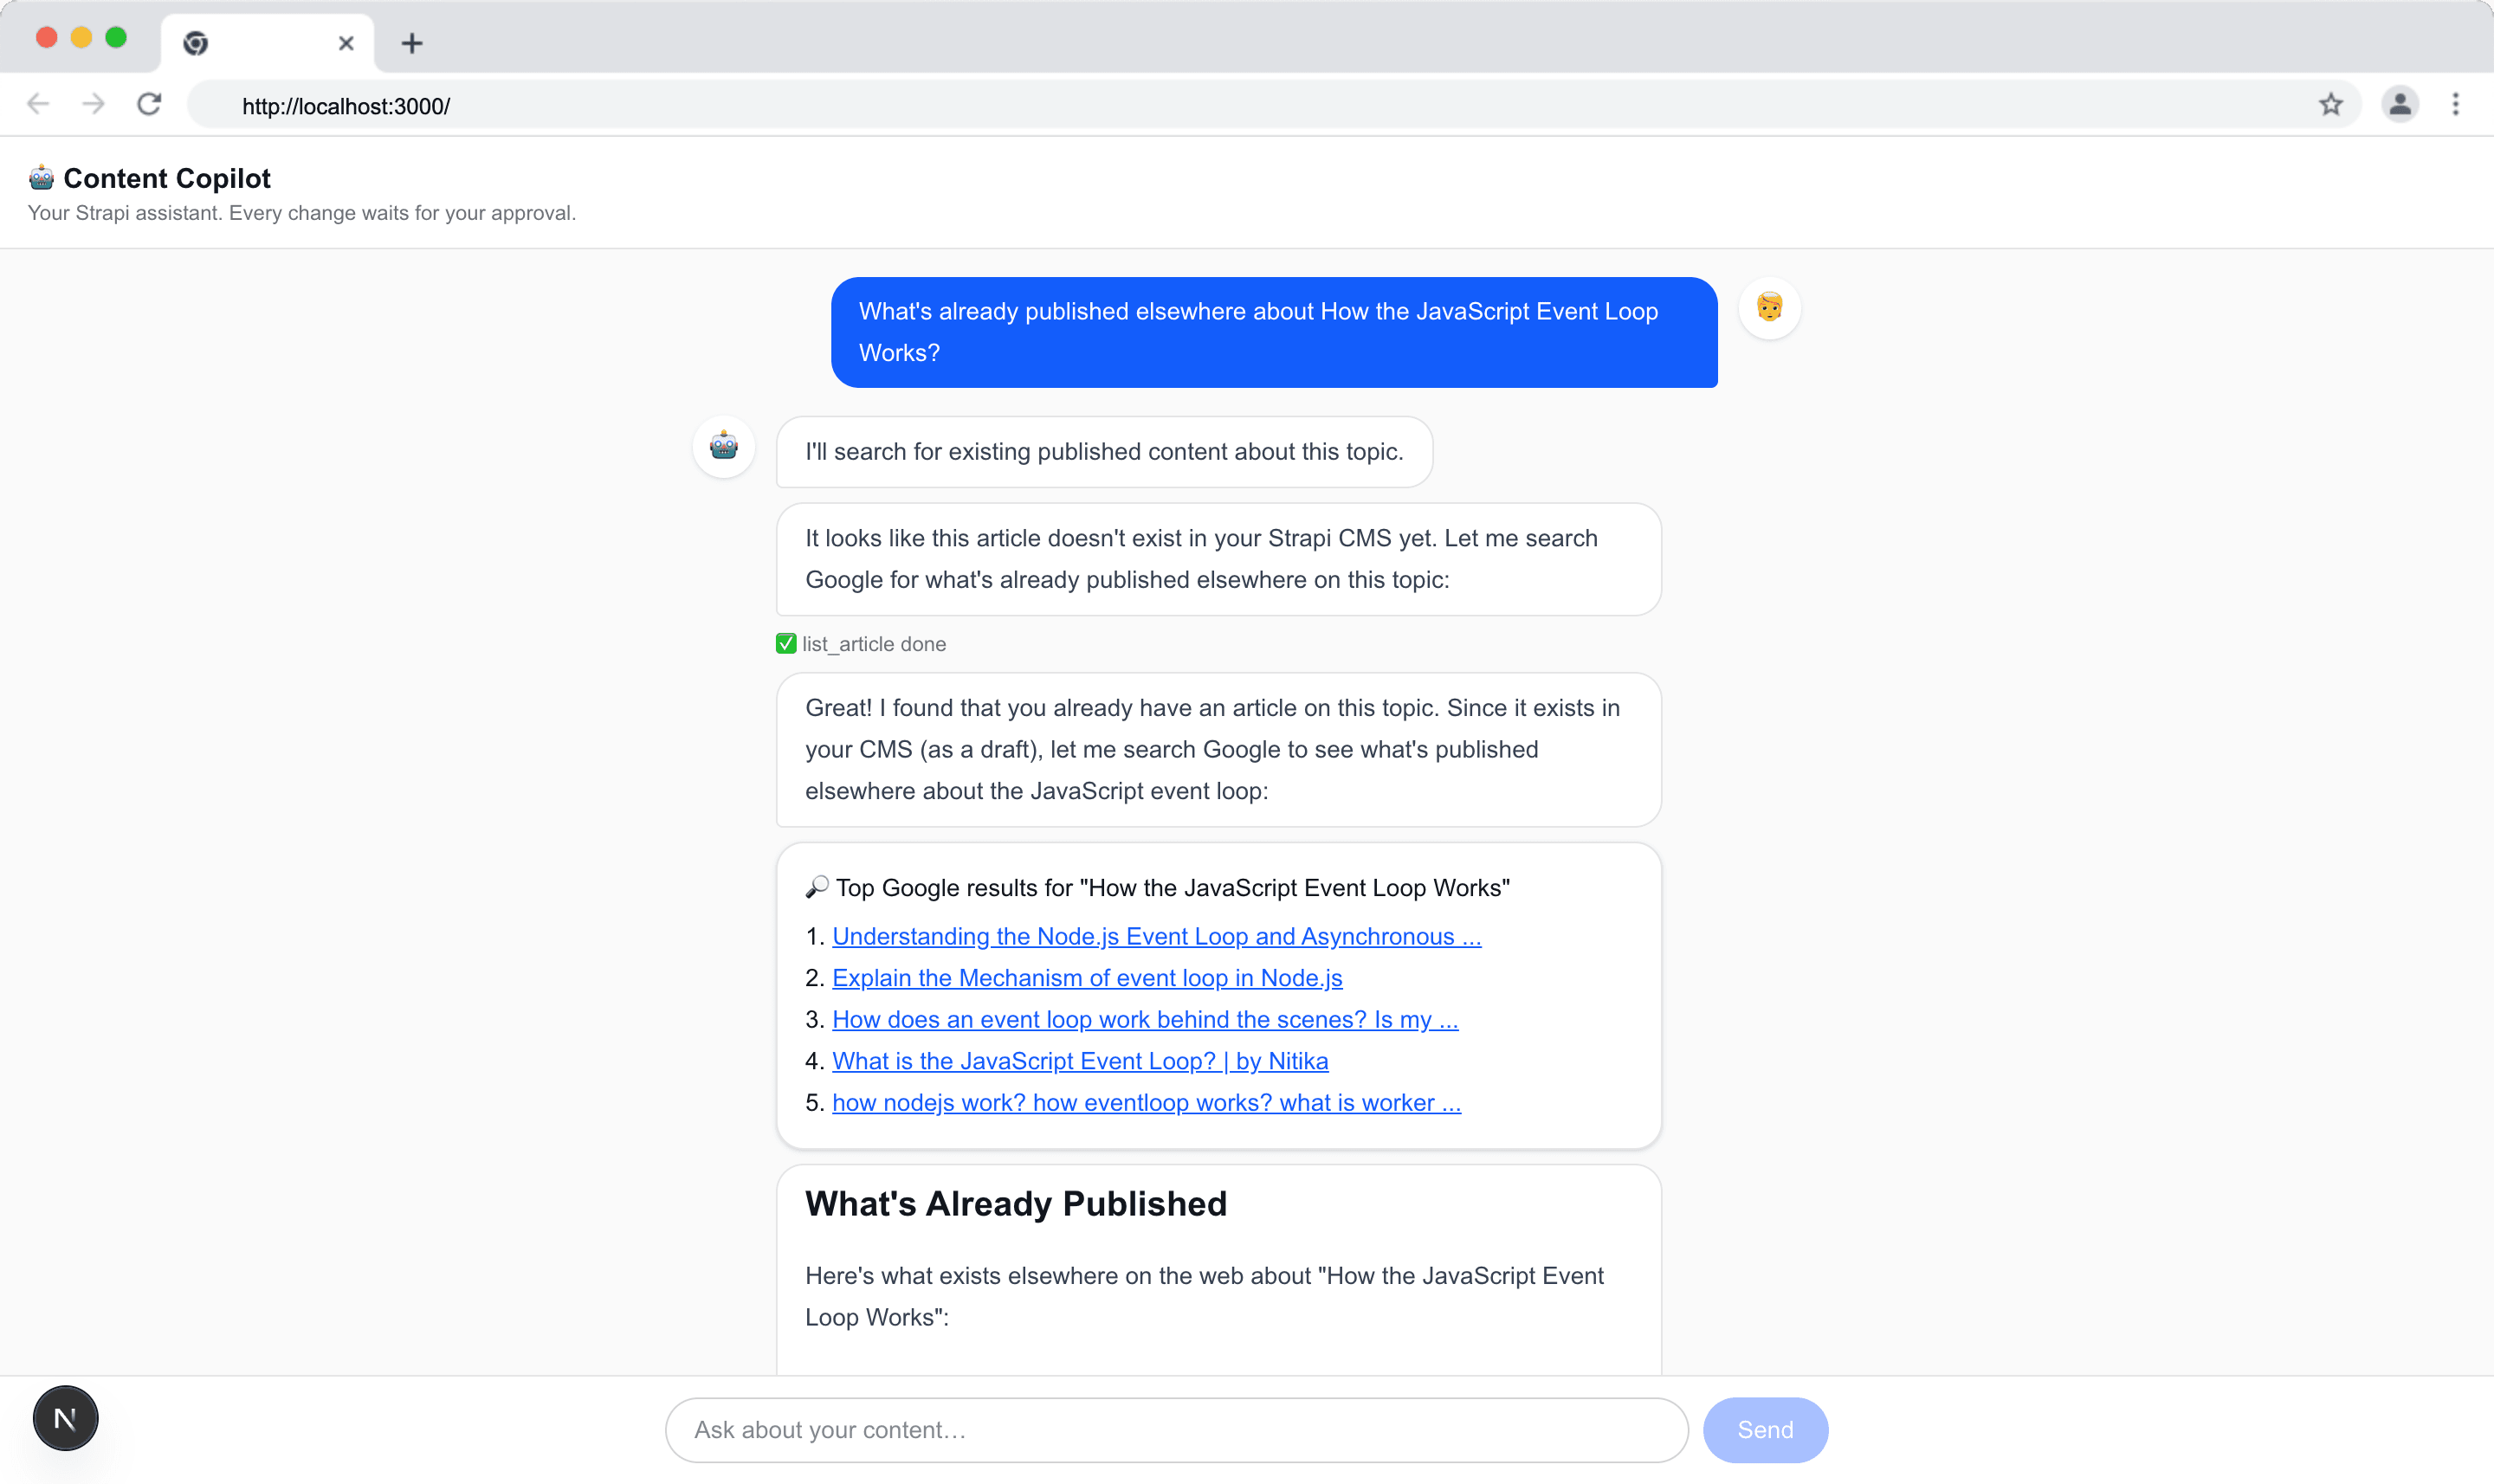Open Understanding the Node.js Event Loop link
The image size is (2494, 1484).
click(x=1157, y=936)
